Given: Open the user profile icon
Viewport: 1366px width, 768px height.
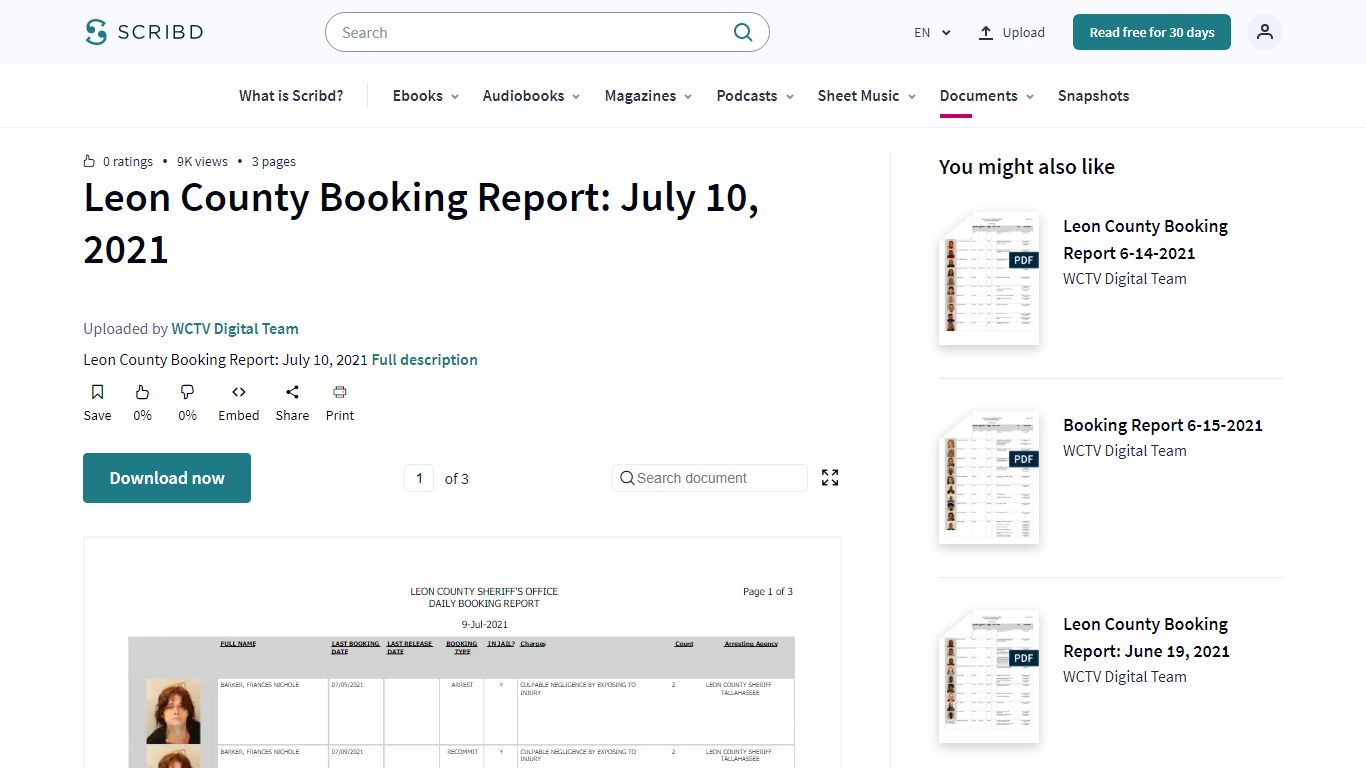Looking at the screenshot, I should [x=1265, y=32].
